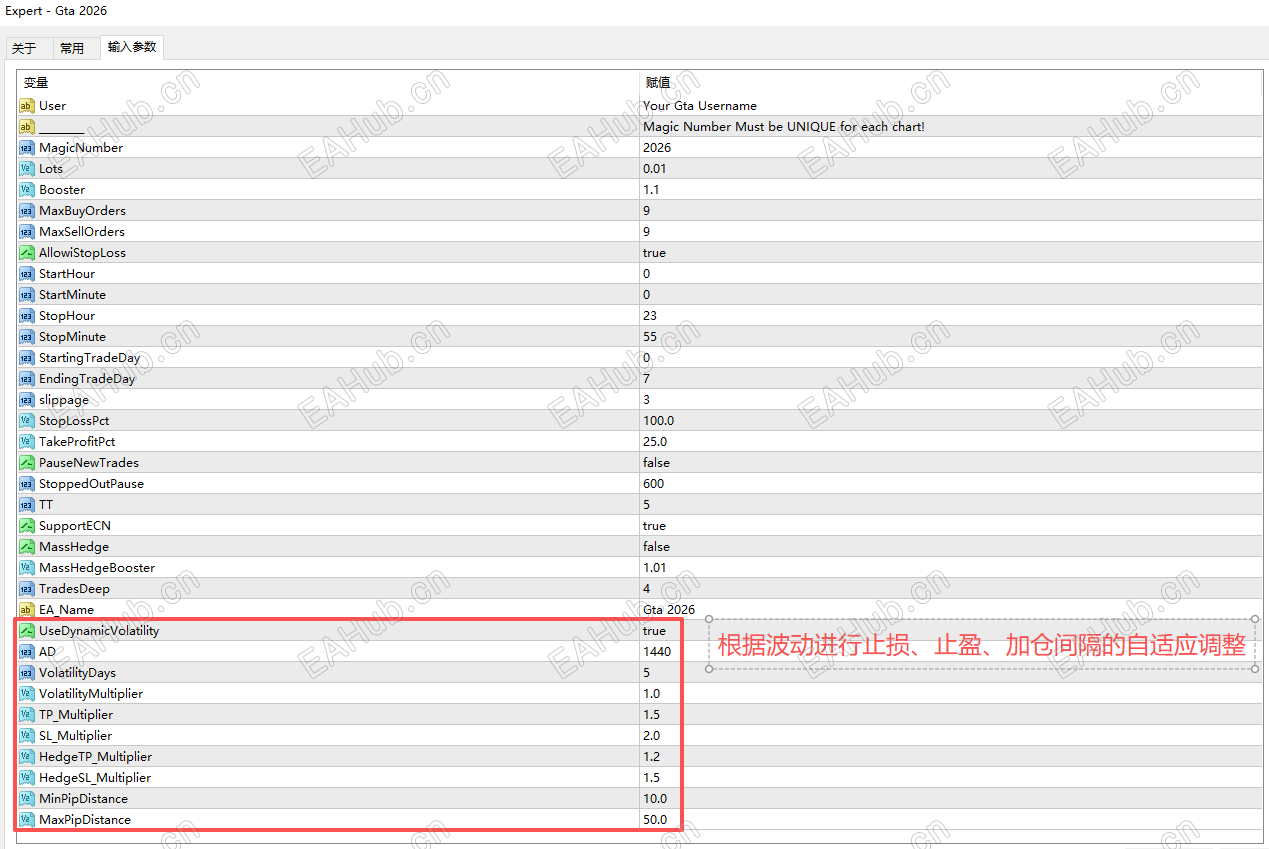Click the MassHedgeBooster double icon
This screenshot has width=1269, height=849.
click(27, 568)
